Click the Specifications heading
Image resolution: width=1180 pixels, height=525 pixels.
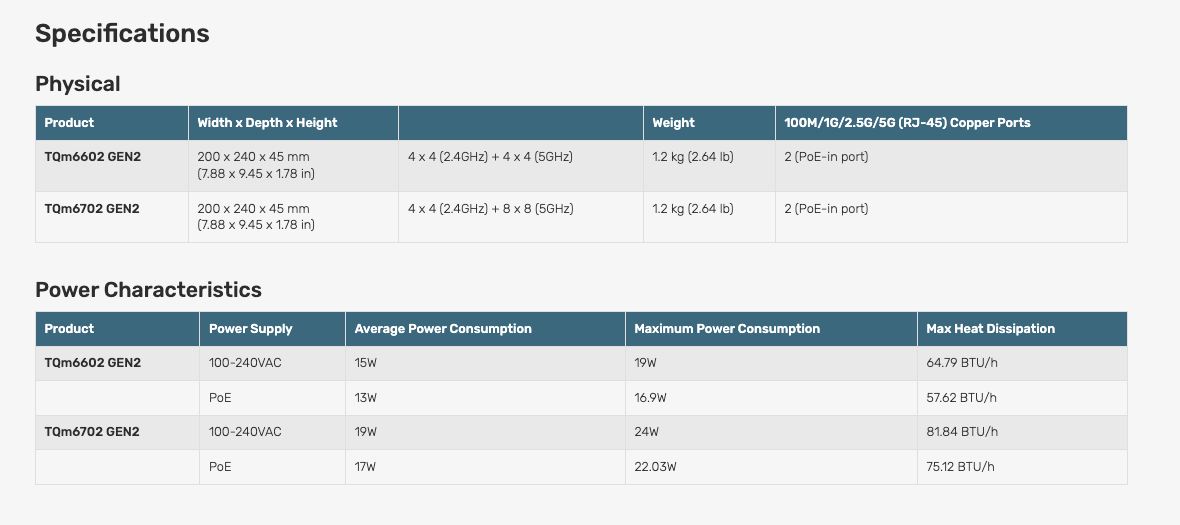pos(122,34)
